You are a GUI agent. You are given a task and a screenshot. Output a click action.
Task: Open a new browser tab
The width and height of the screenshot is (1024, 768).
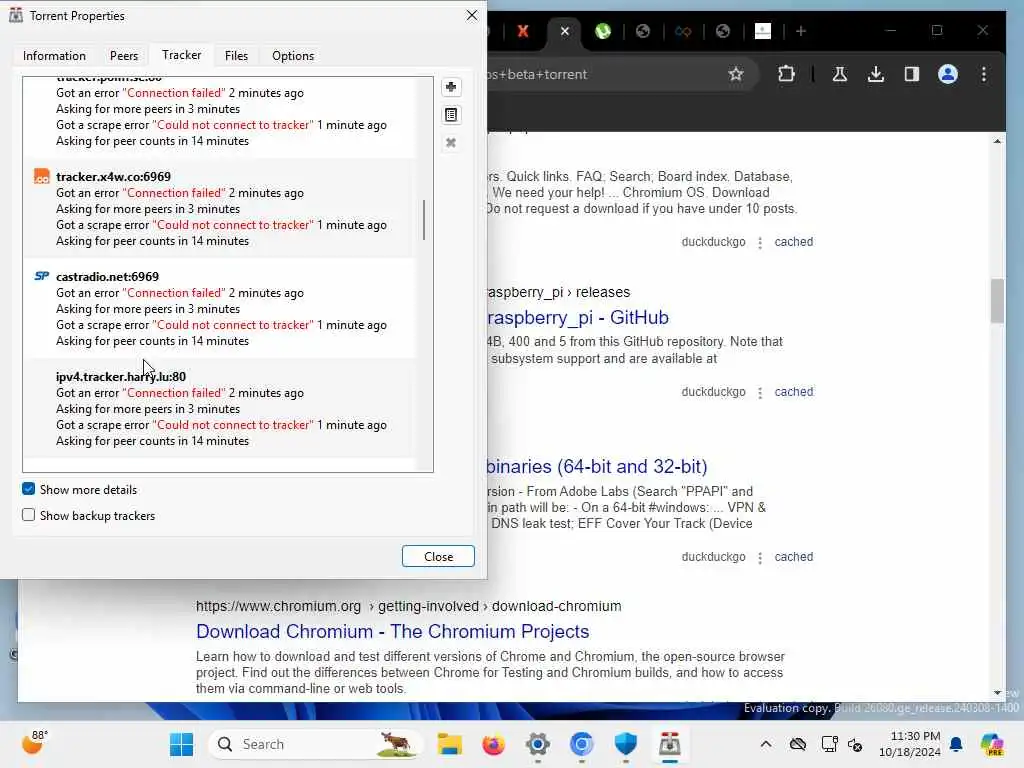(x=801, y=31)
